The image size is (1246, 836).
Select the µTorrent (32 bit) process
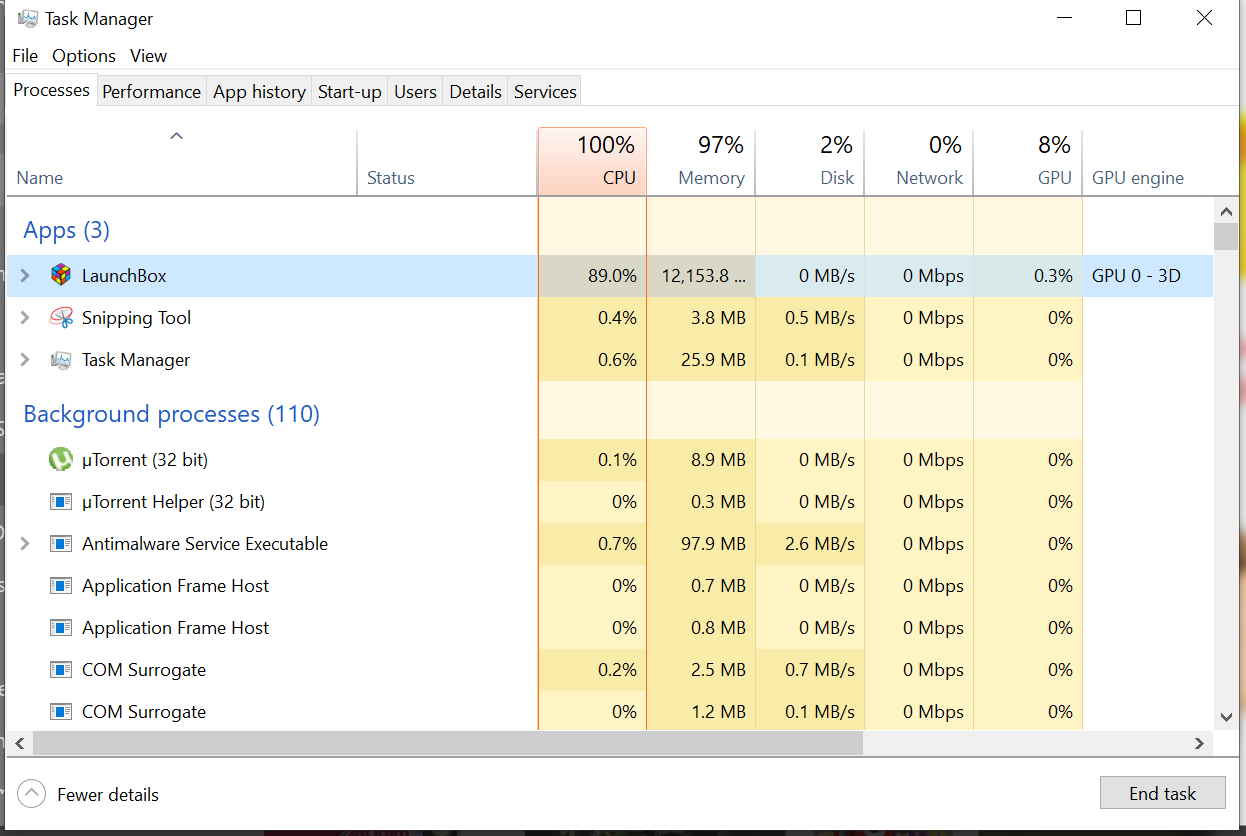pos(610,460)
